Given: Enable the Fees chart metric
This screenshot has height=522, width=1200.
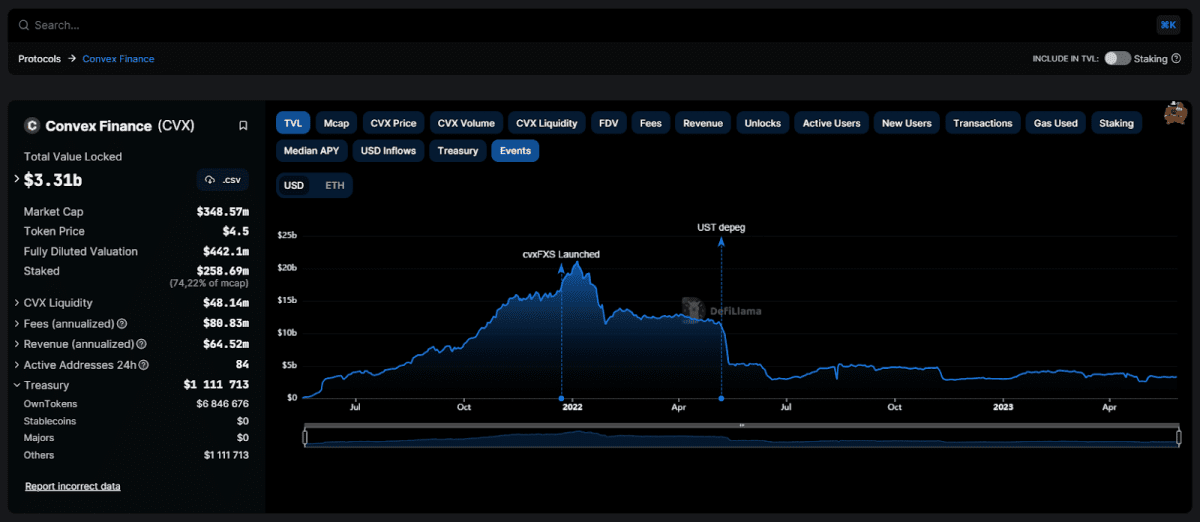Looking at the screenshot, I should (651, 123).
